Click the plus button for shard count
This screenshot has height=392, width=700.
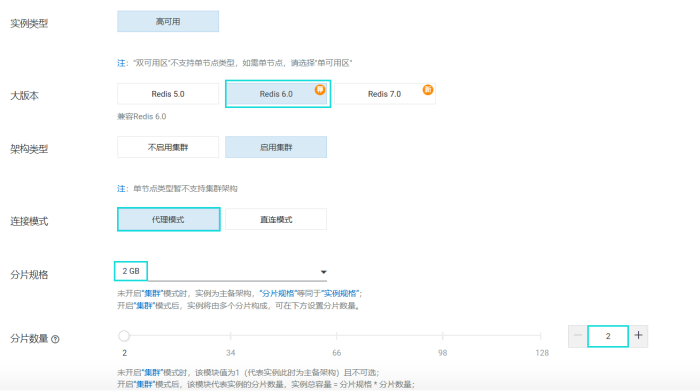[638, 336]
